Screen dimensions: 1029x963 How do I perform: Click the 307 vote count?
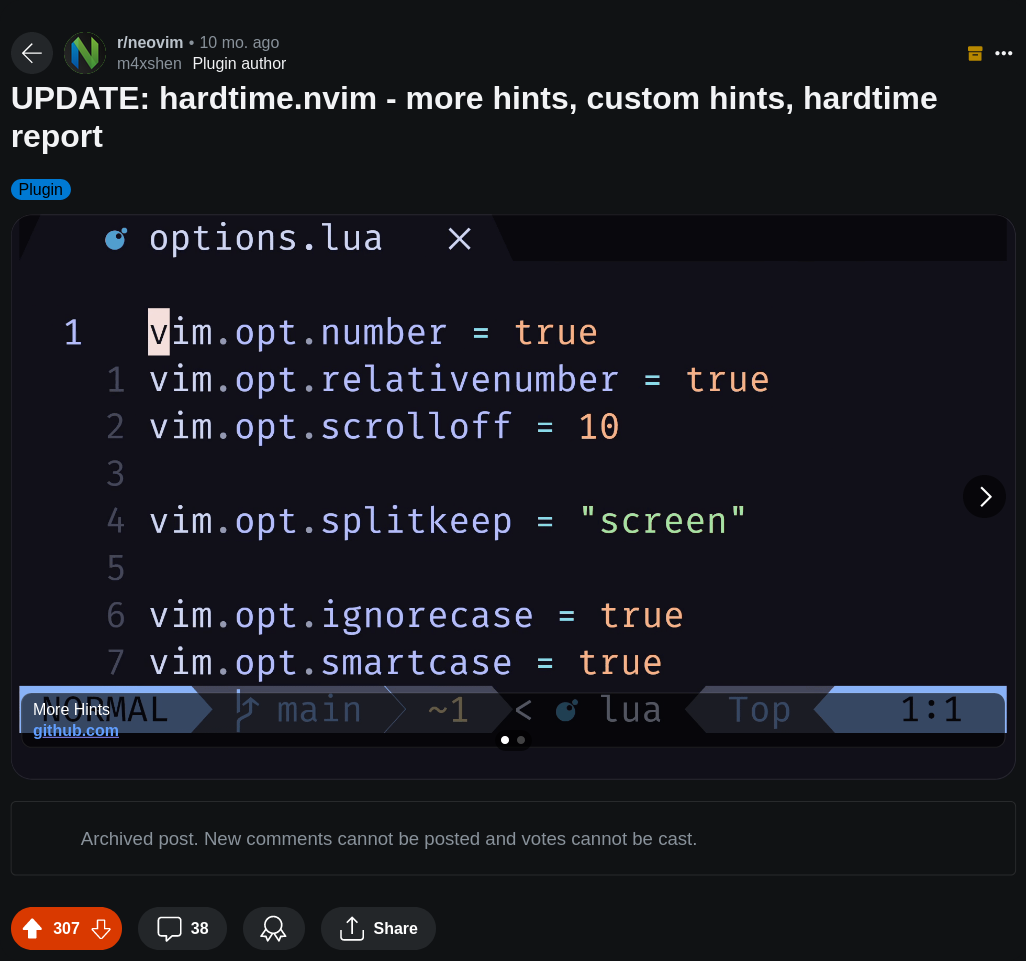click(66, 930)
